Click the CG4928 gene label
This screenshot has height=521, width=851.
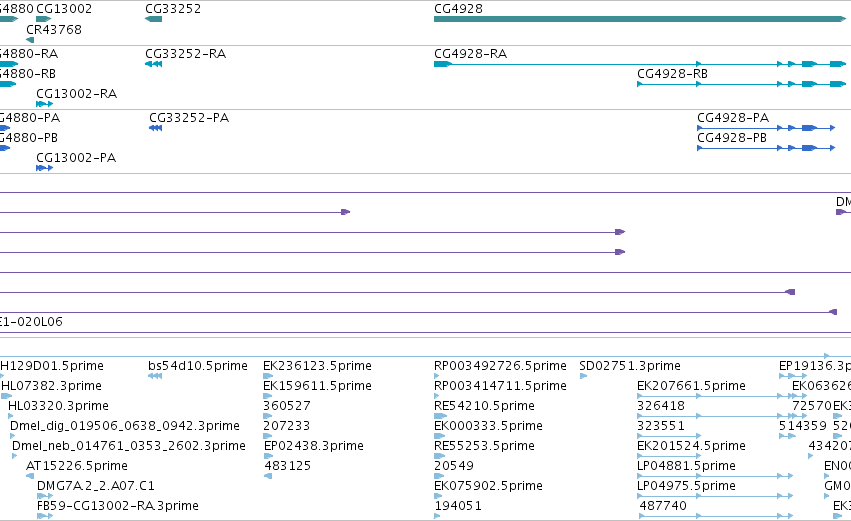tap(459, 9)
